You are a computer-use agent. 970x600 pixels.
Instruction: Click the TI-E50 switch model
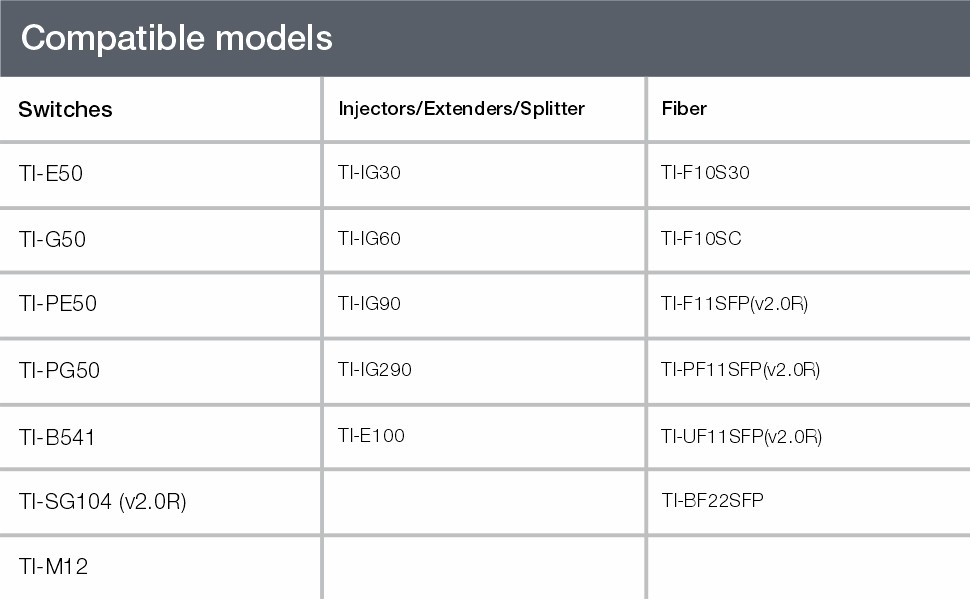click(50, 173)
